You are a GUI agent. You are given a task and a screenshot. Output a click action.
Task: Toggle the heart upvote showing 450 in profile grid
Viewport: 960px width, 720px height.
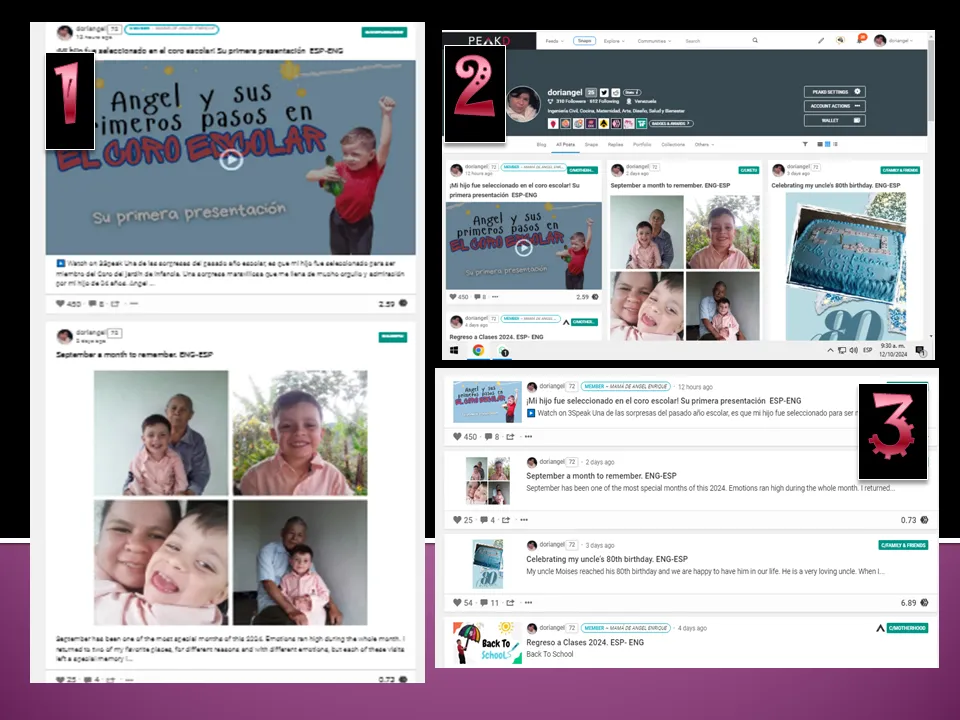tap(453, 297)
